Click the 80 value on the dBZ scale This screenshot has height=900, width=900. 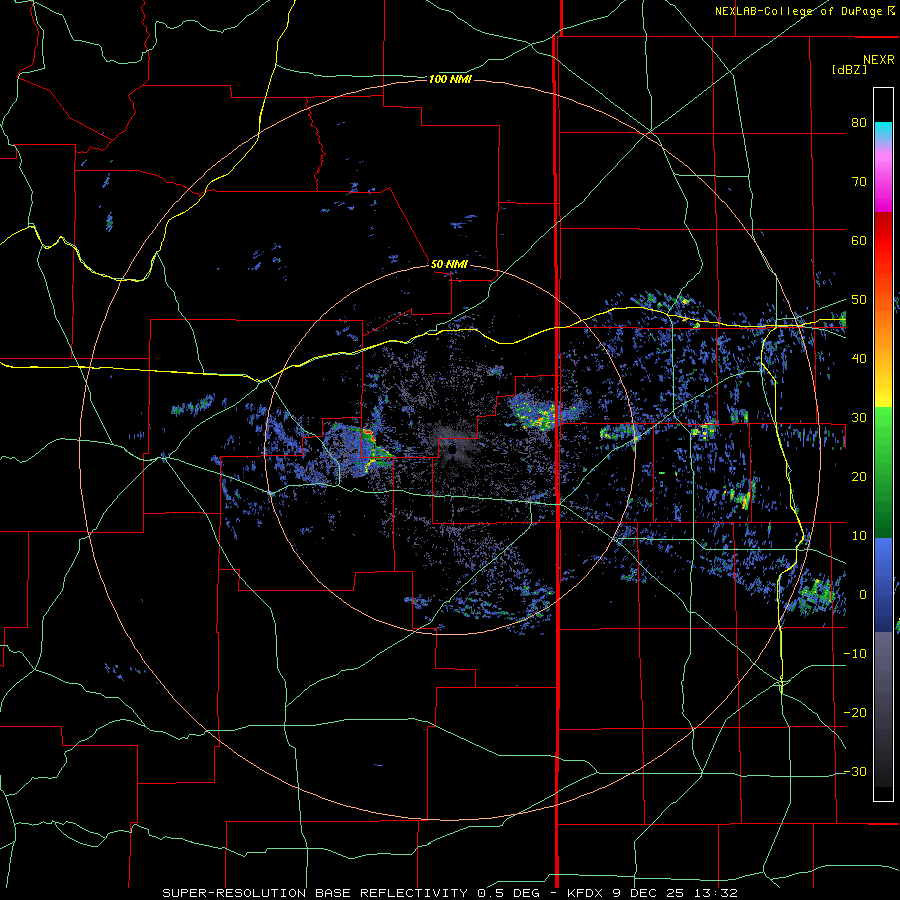tap(859, 122)
